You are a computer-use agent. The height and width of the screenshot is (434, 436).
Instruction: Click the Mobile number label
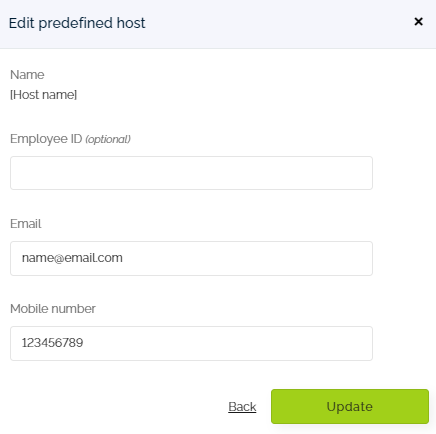click(x=53, y=309)
